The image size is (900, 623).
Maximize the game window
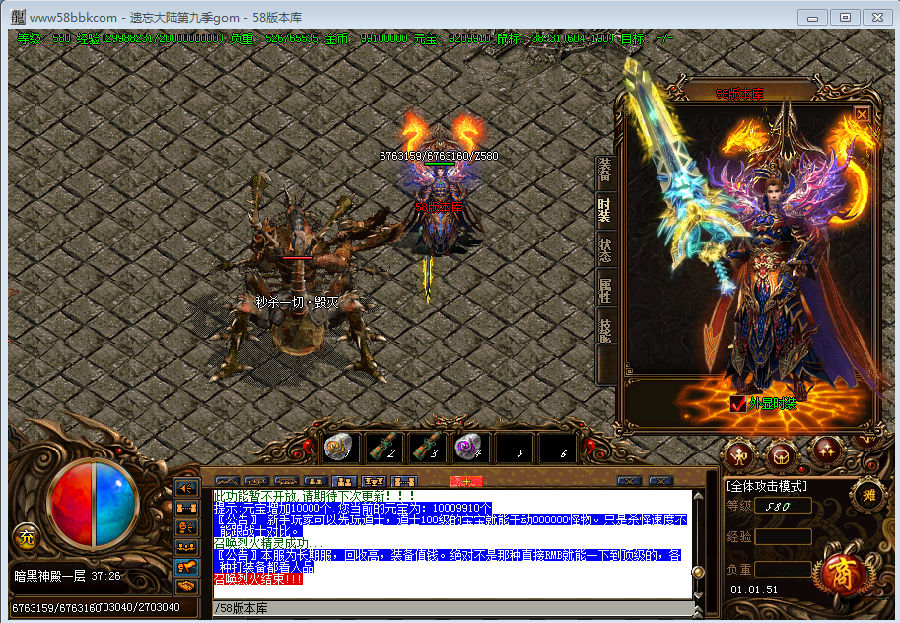click(x=845, y=18)
